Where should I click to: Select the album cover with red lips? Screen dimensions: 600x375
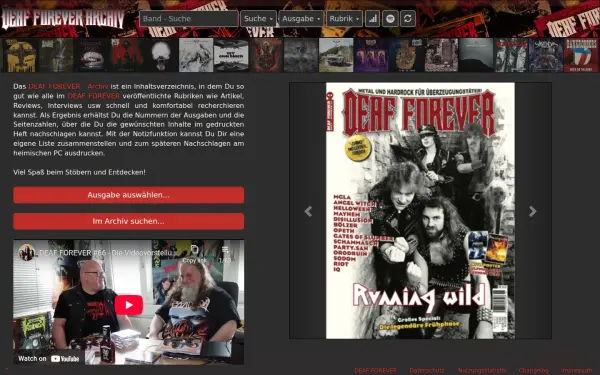[91, 55]
